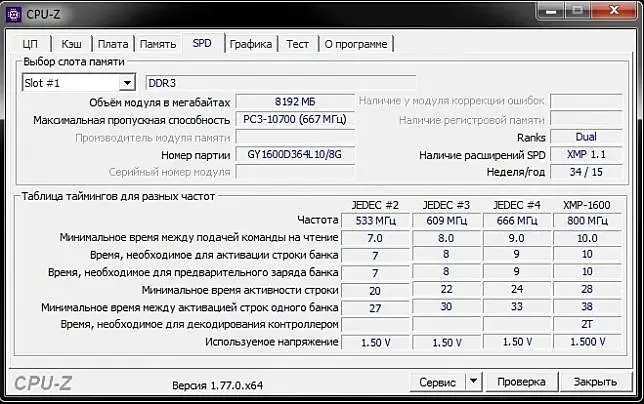Viewport: 644px width, 404px height.
Task: Click the DDR3 memory type field
Action: pos(281,83)
